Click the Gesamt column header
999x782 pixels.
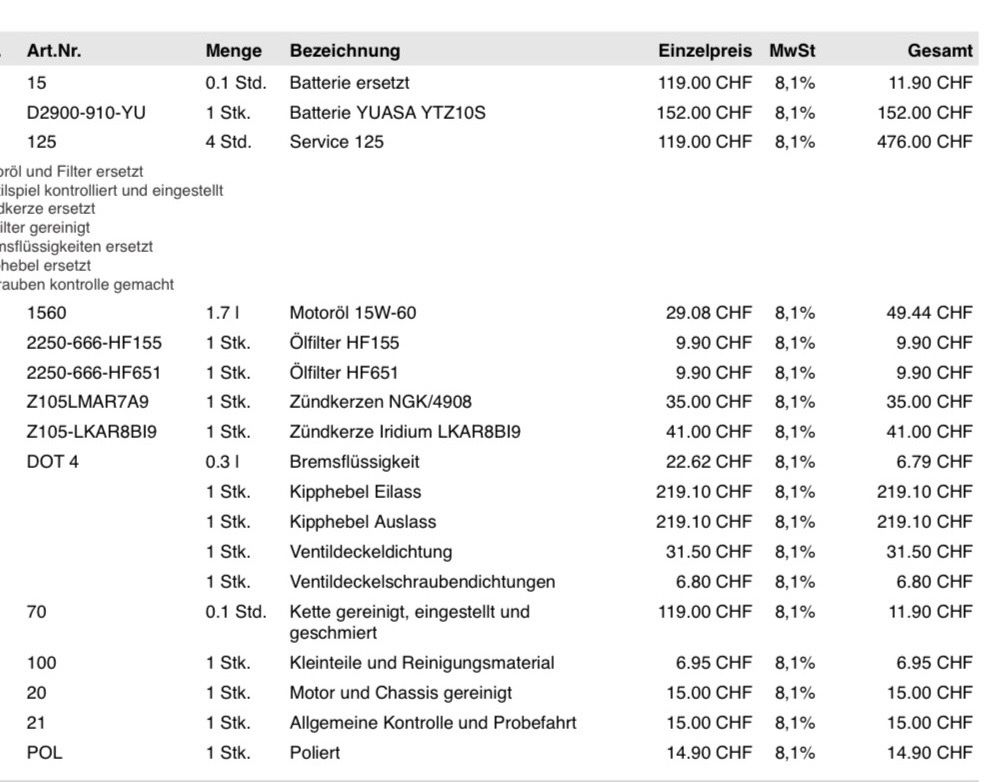(940, 51)
